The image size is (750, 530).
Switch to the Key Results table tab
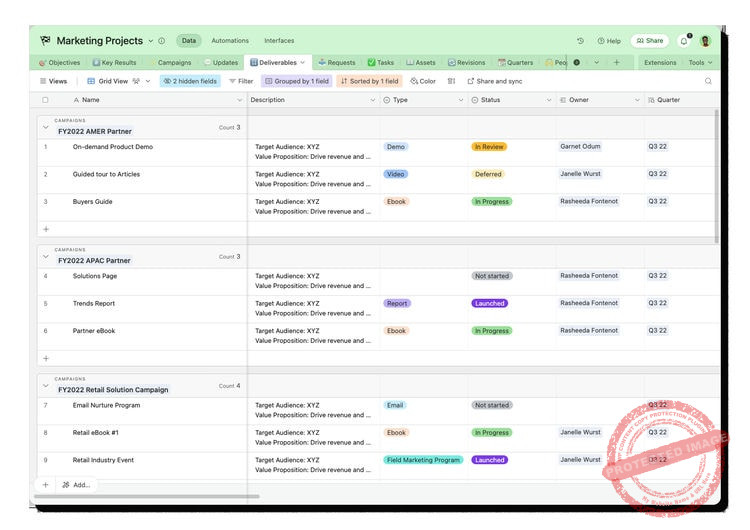coord(114,63)
